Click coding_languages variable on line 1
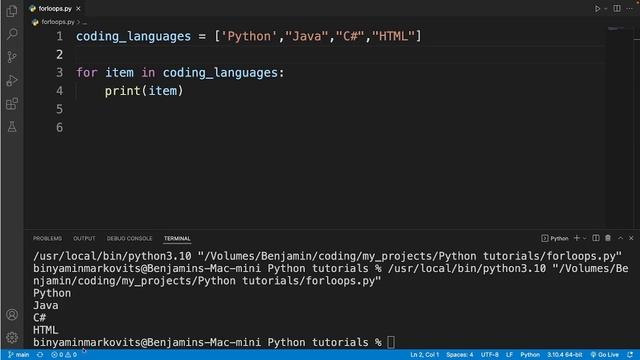Screen dimensions: 640x360 click(133, 36)
